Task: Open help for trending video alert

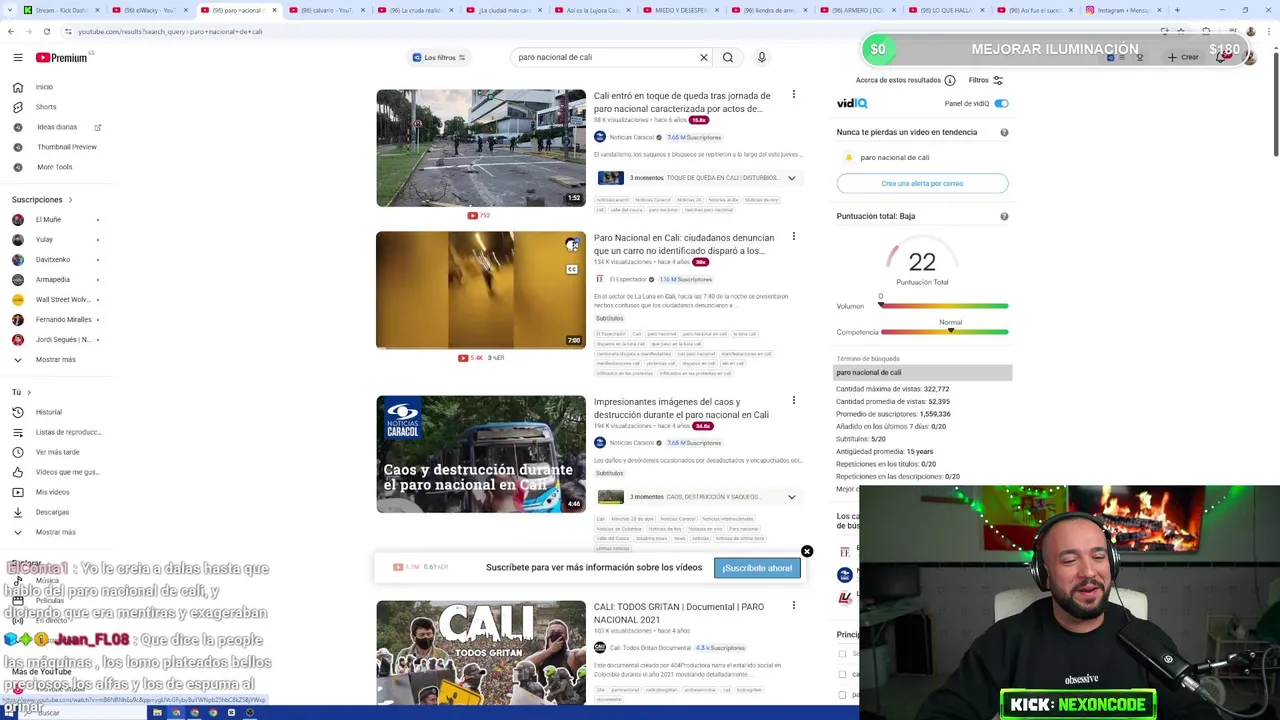Action: 1004,132
